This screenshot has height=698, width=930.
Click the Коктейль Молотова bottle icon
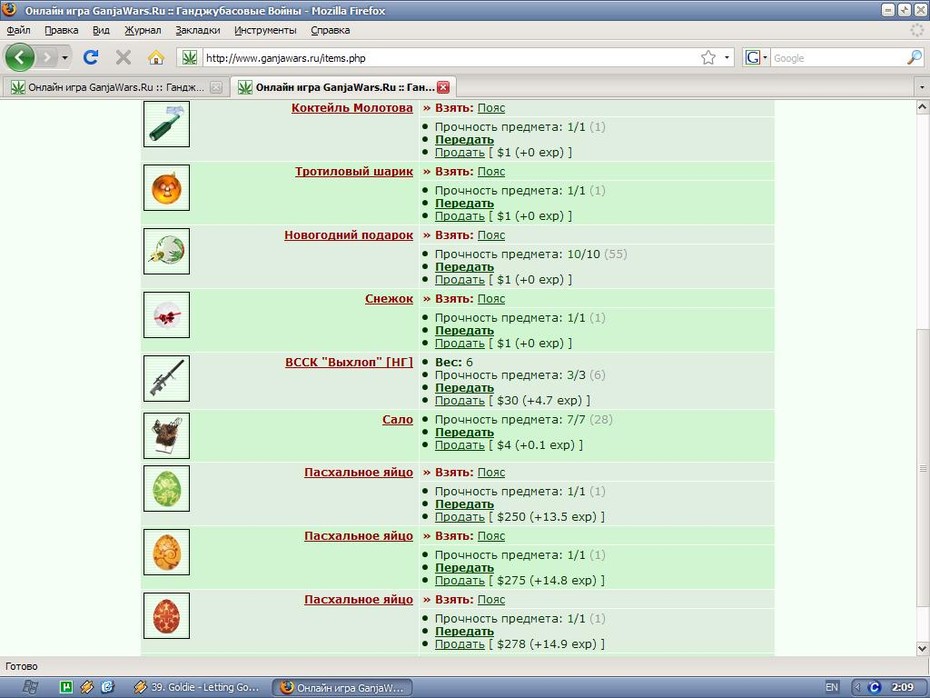(167, 124)
